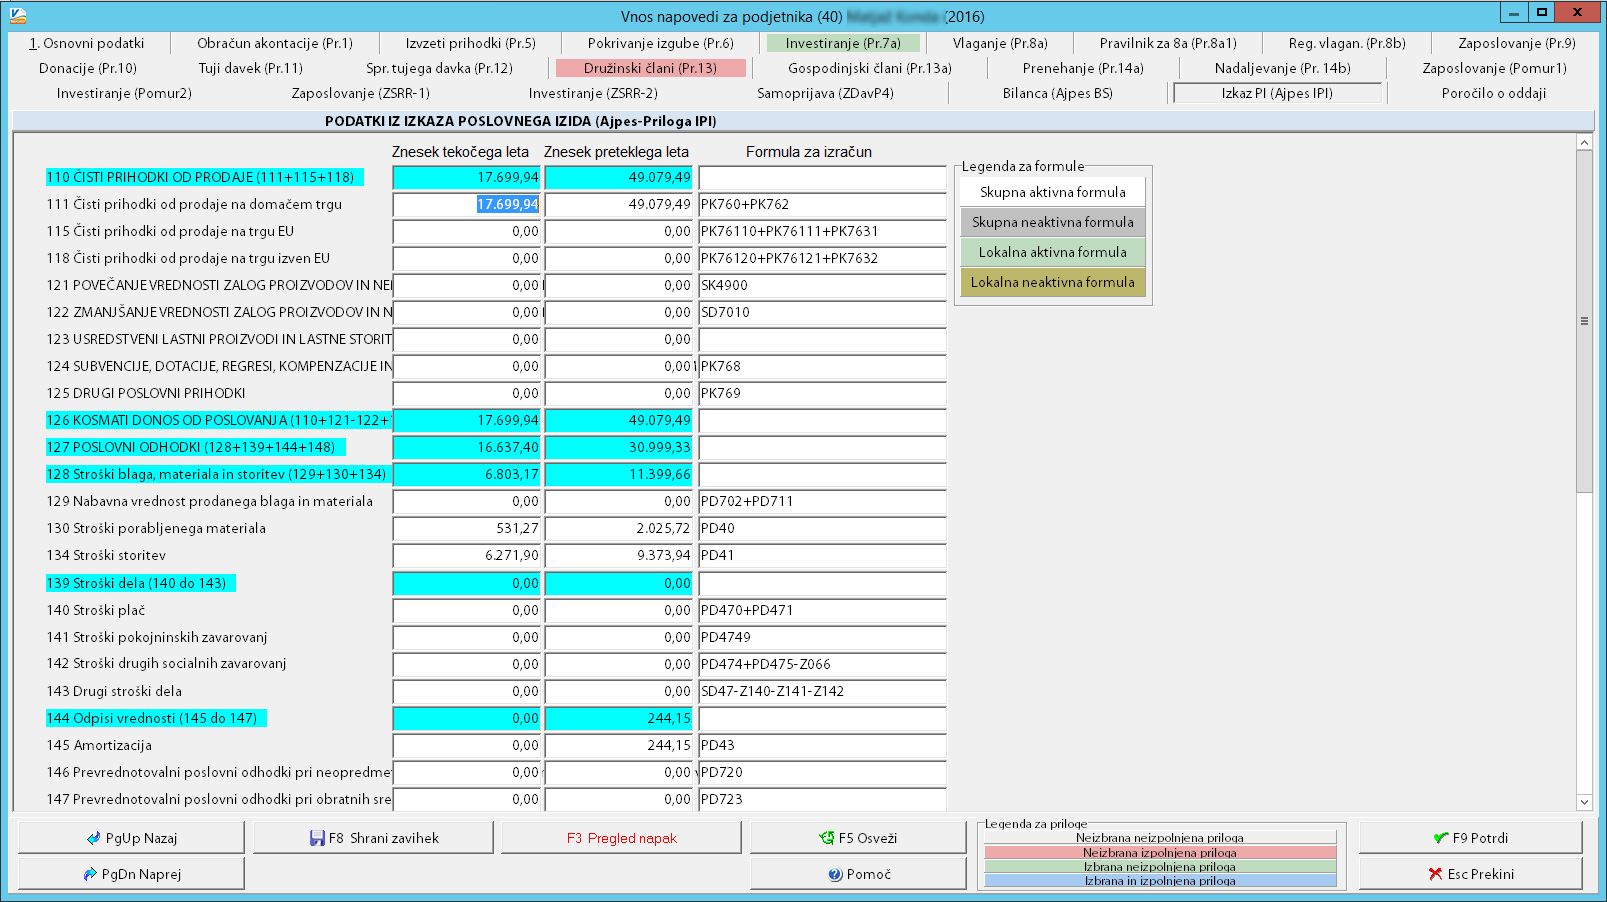Click the Neizbrana izpolnjena priloga red legend bar
This screenshot has height=902, width=1607.
coord(1160,853)
